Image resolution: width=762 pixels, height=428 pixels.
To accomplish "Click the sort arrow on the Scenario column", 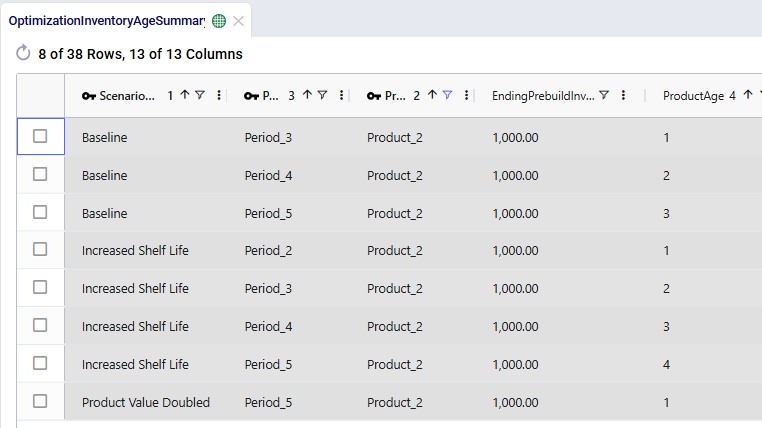I will 185,95.
